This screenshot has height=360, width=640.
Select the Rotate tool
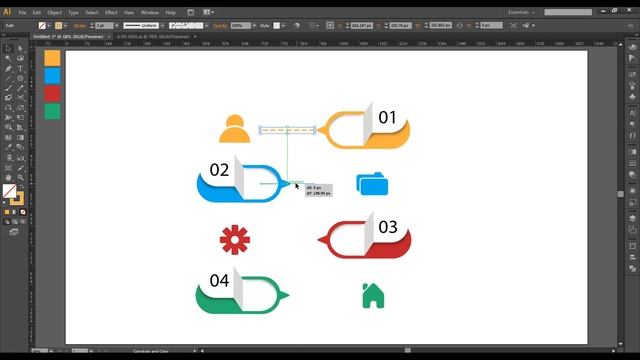(x=8, y=108)
